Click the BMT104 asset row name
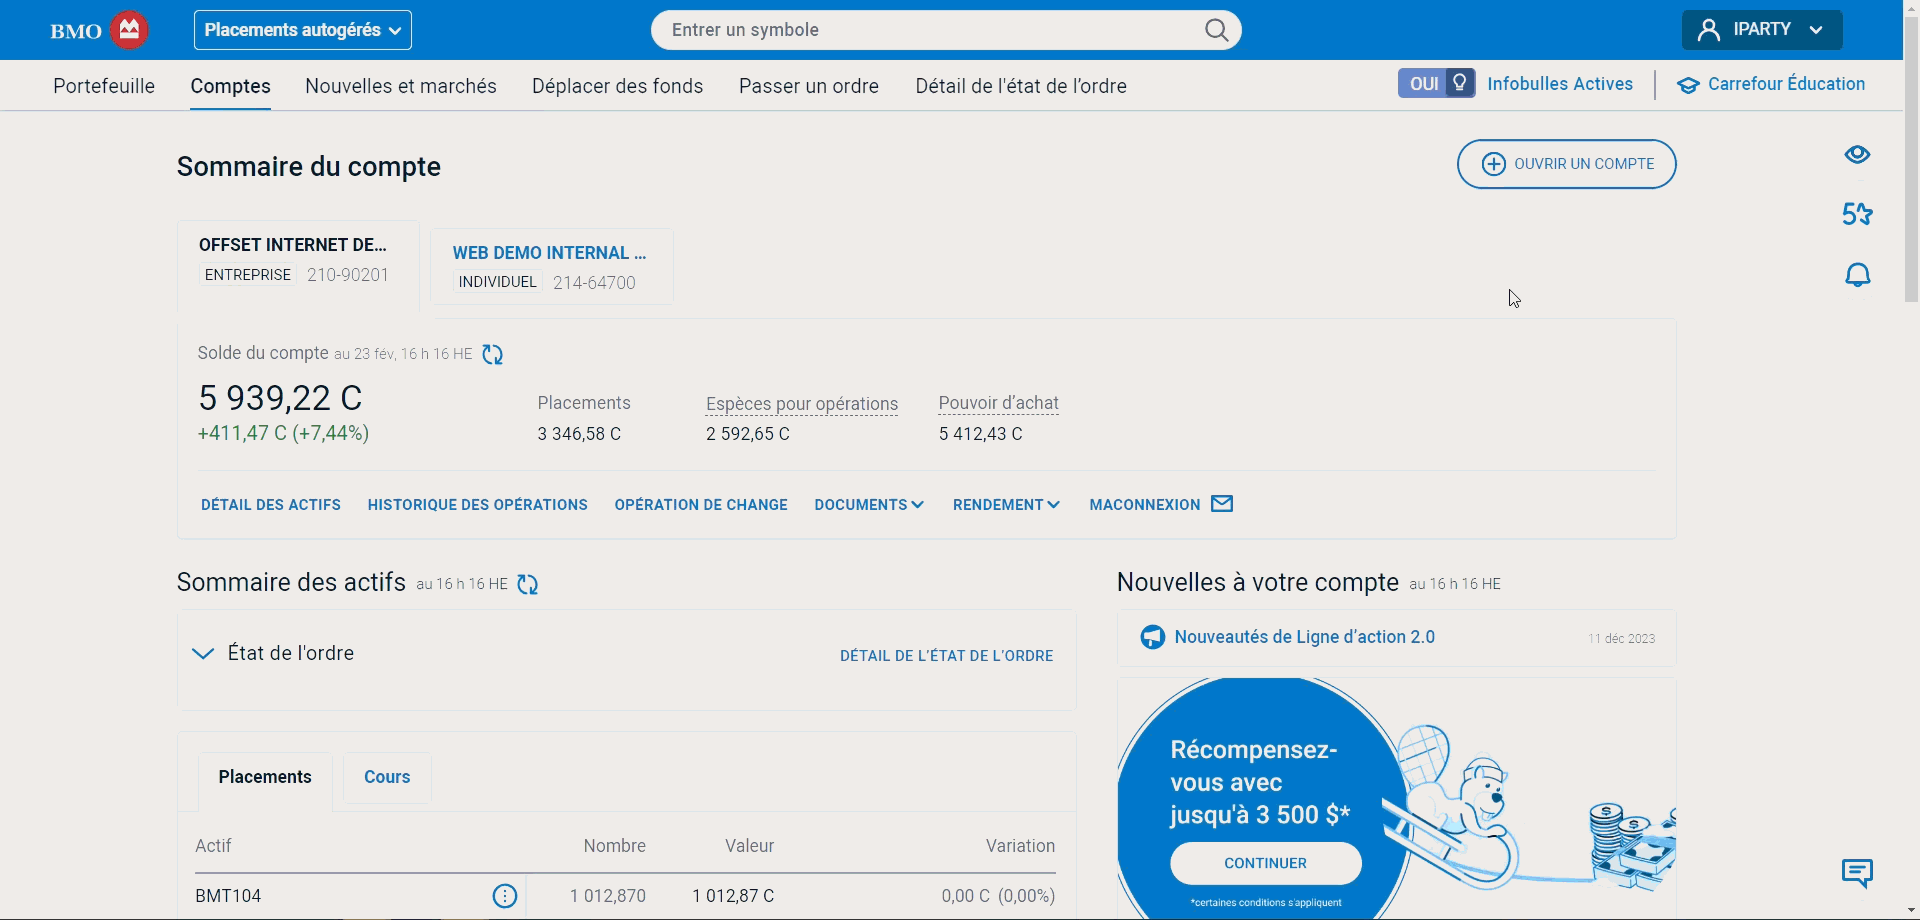This screenshot has width=1920, height=920. coord(228,896)
